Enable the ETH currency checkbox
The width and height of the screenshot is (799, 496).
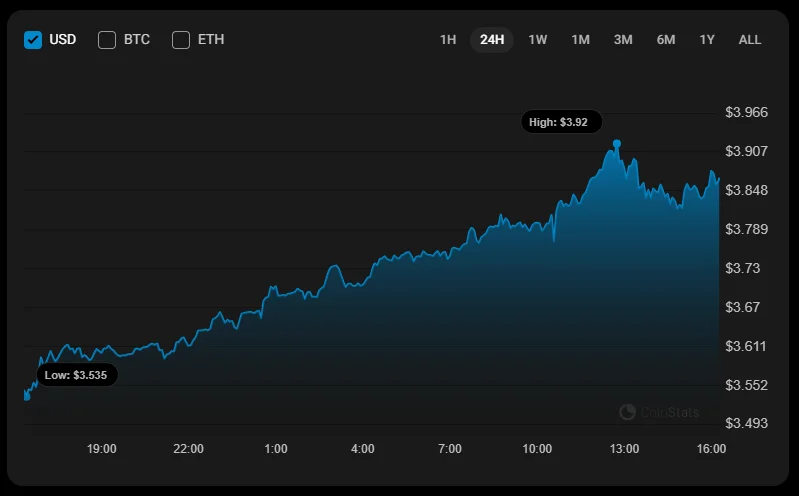181,40
